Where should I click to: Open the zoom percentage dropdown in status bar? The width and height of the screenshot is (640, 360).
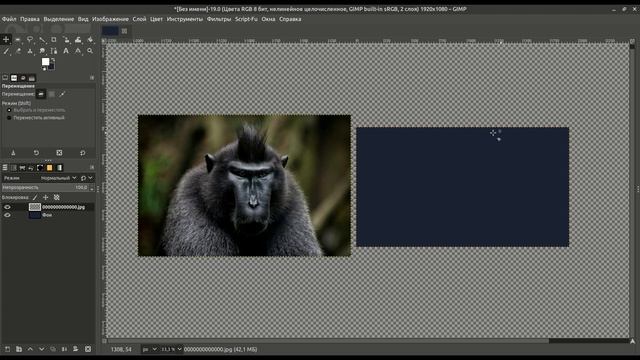point(171,349)
